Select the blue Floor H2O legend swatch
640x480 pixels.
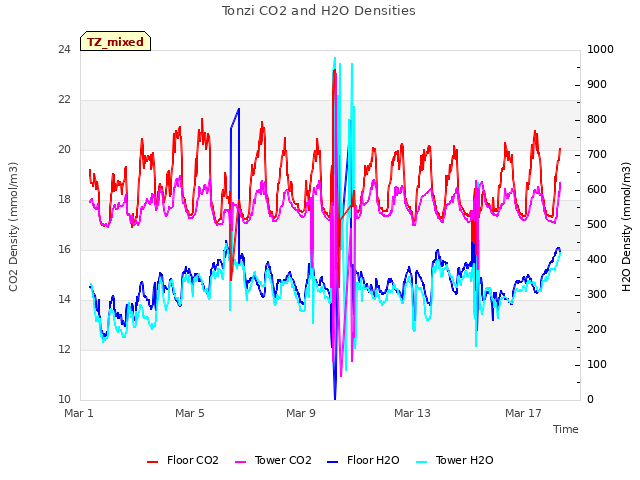333,462
